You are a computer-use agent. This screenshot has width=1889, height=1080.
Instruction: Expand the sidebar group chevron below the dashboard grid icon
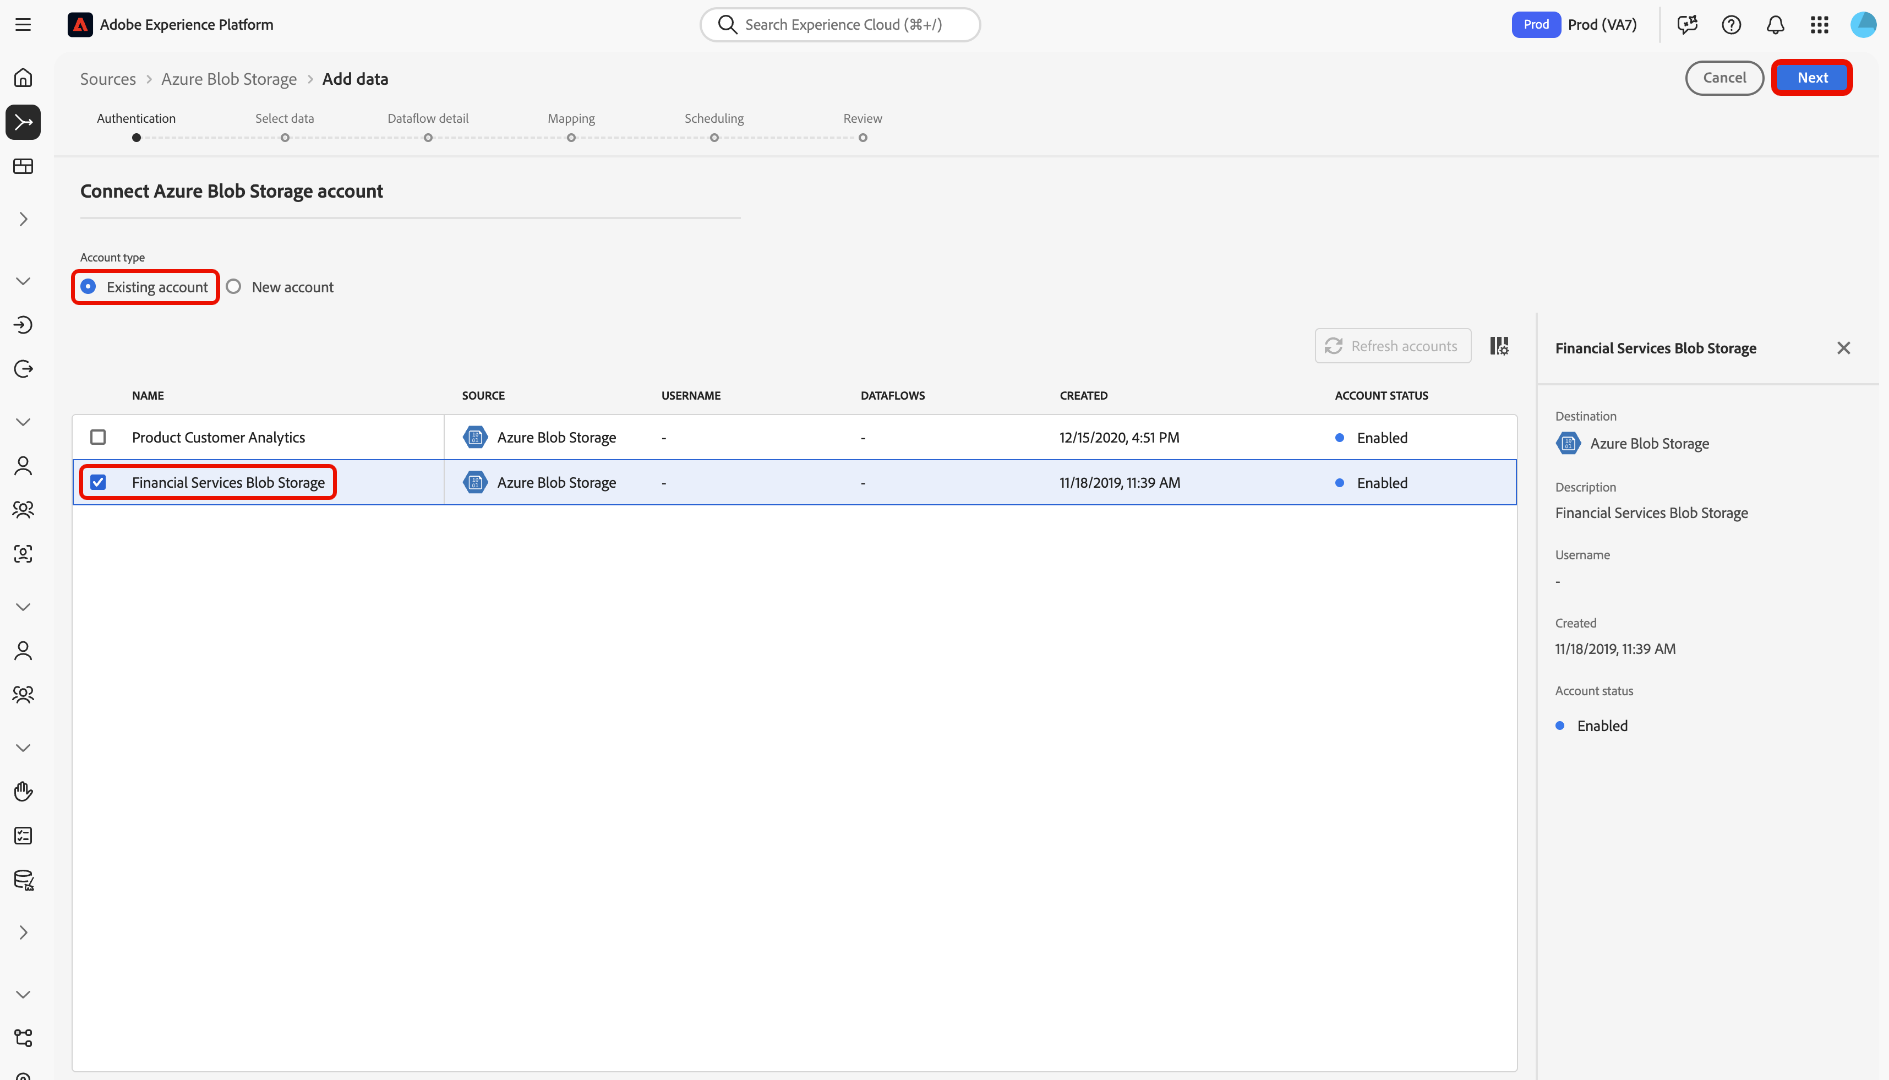pos(23,219)
